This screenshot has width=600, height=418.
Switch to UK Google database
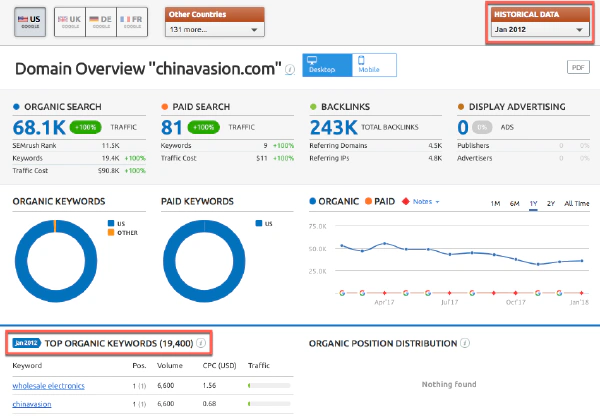click(70, 22)
